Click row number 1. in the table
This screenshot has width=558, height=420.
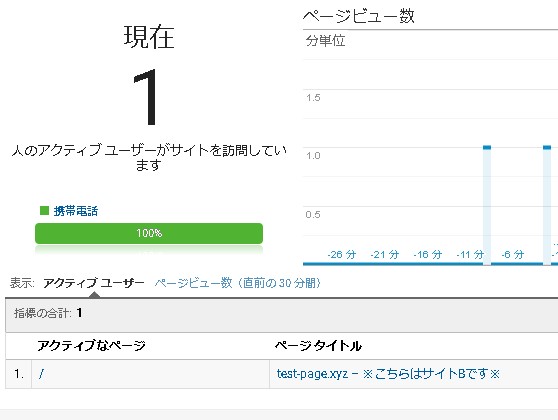[x=19, y=374]
